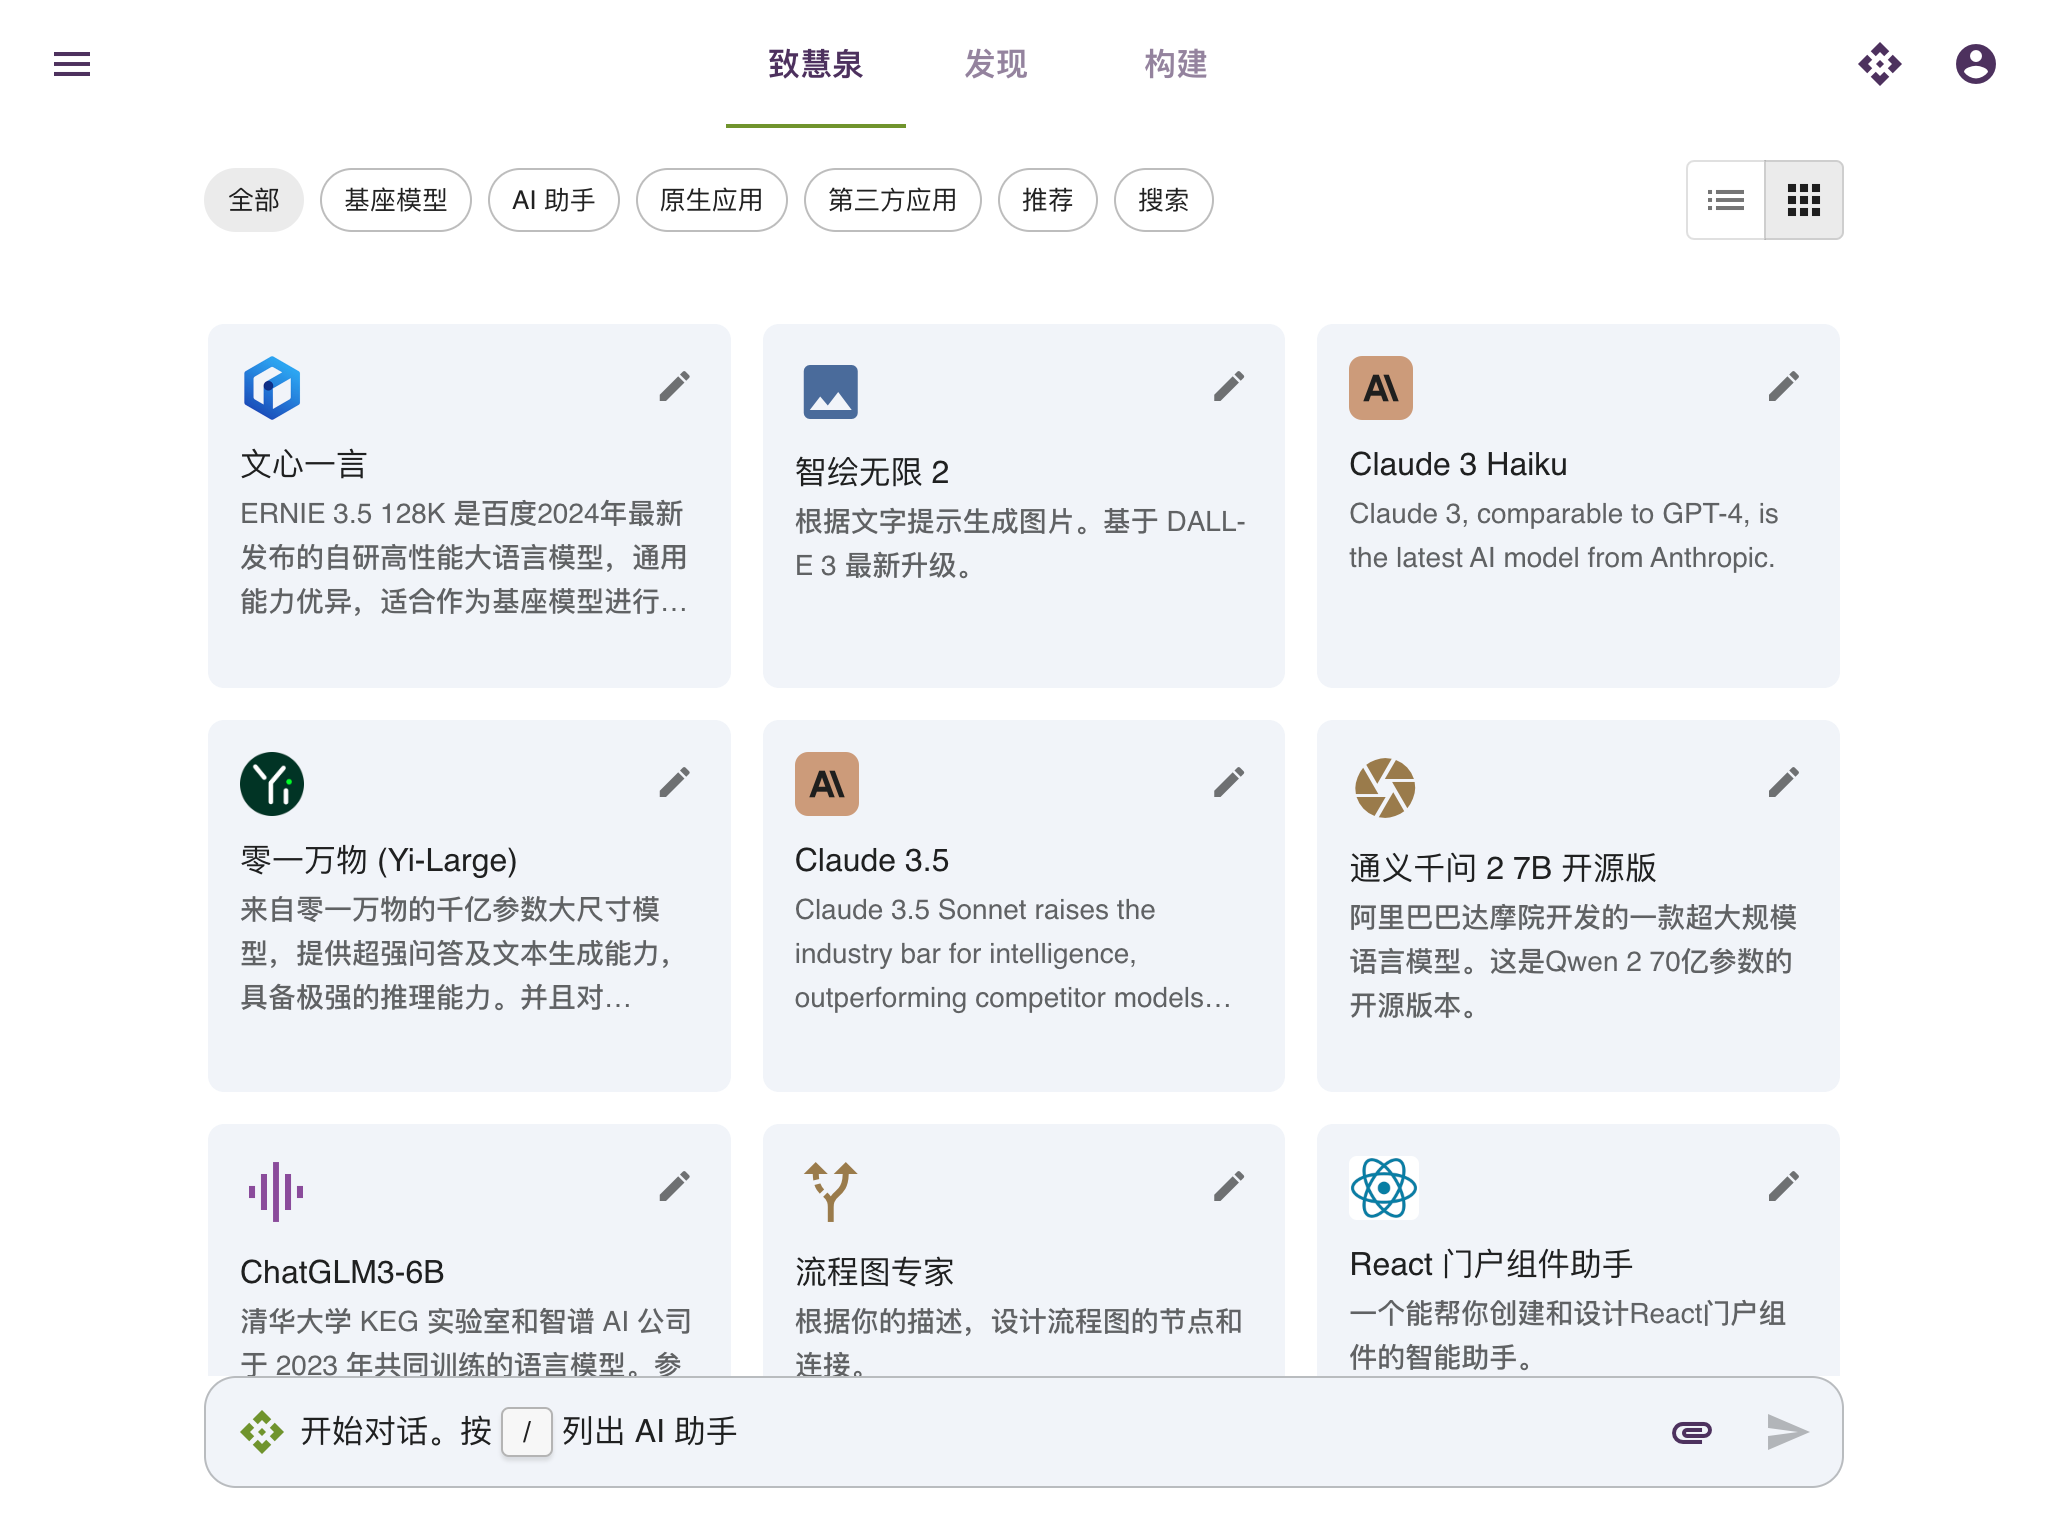2048x1536 pixels.
Task: Open the ChatGLM3-6B card title
Action: [342, 1272]
